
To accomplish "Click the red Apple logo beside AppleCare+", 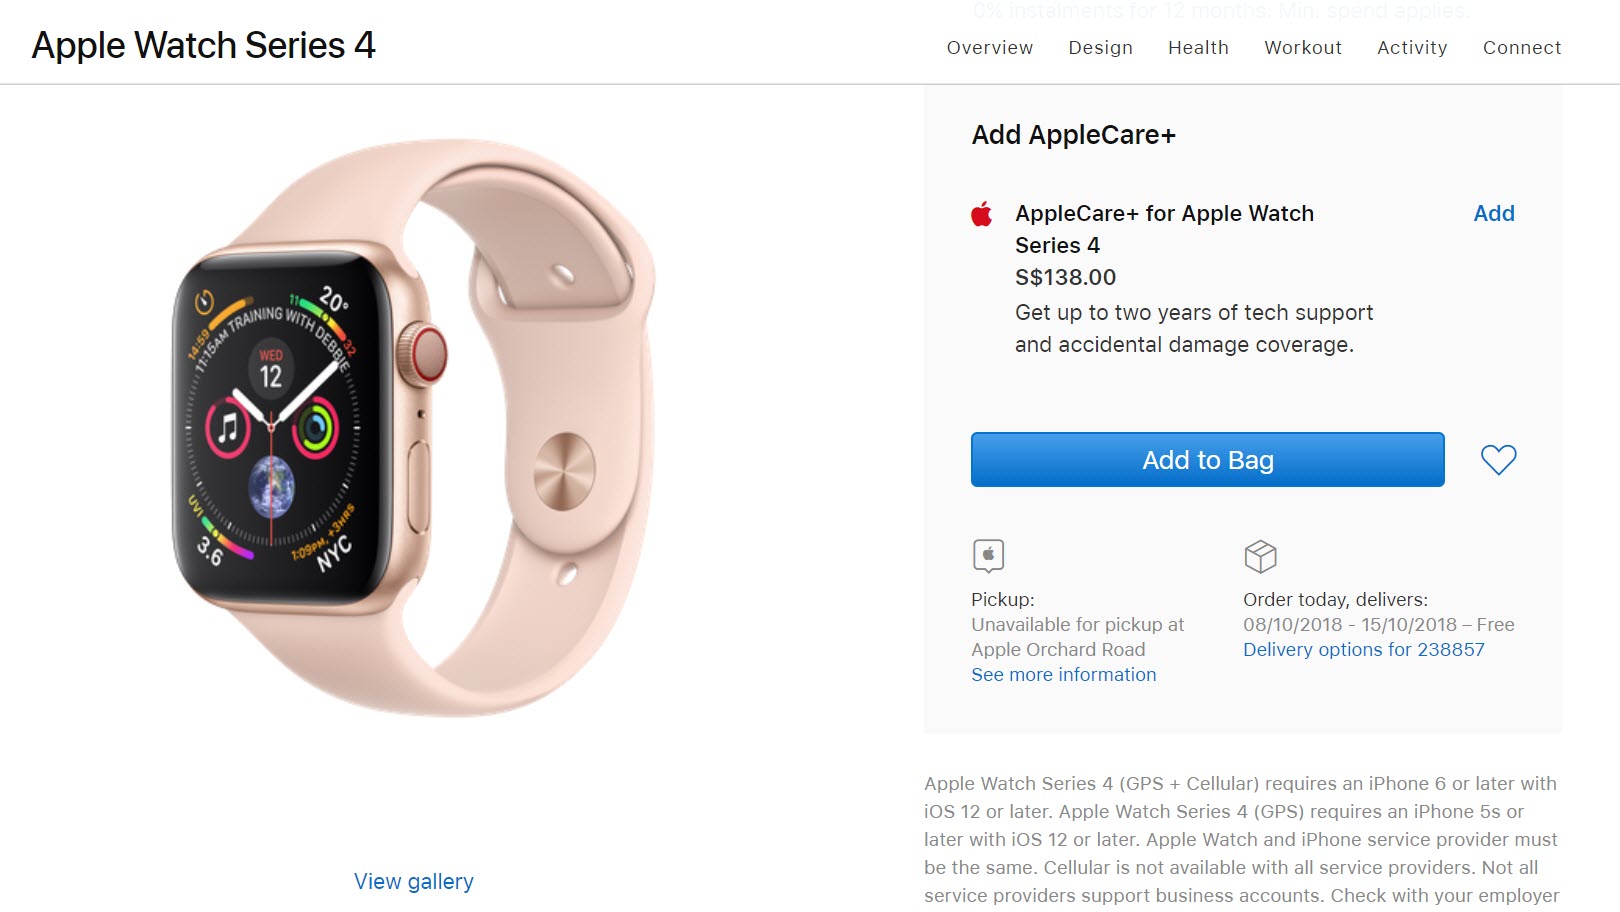I will [982, 214].
